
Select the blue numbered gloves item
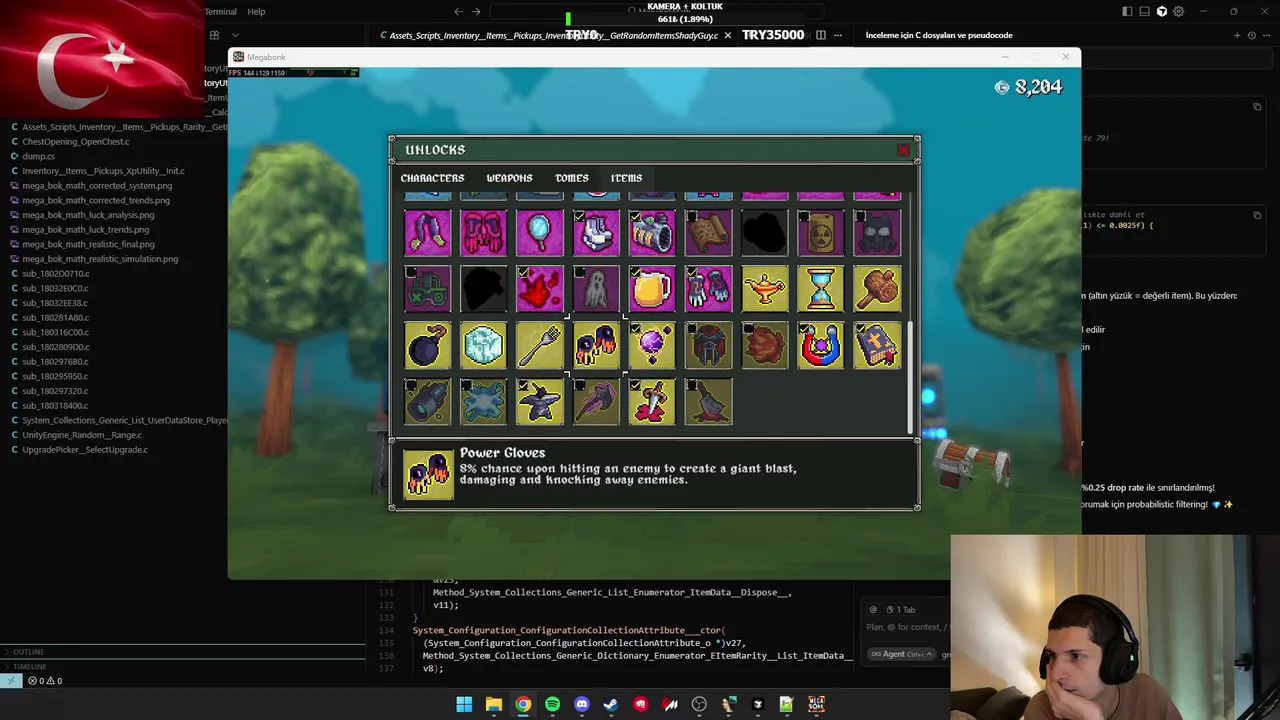[708, 289]
